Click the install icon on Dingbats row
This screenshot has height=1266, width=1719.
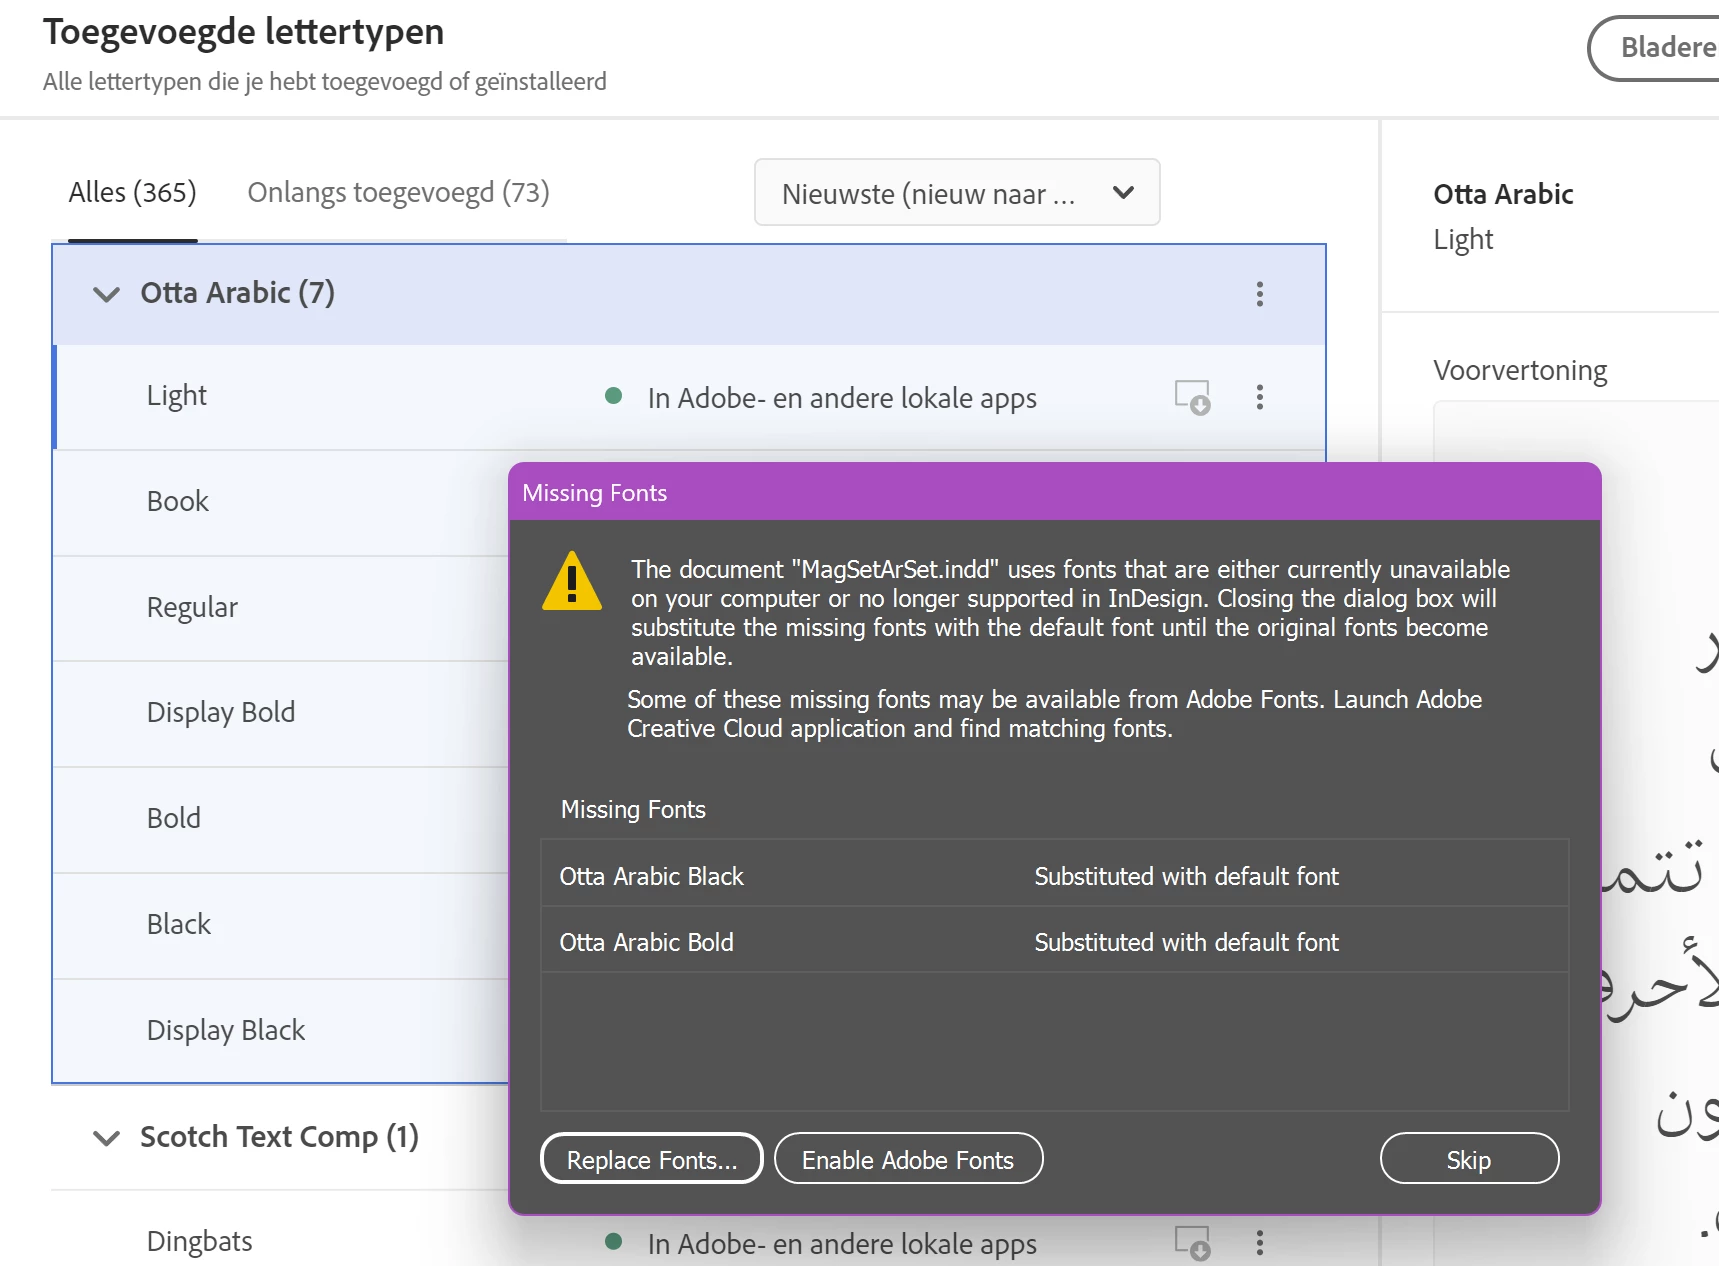(x=1192, y=1243)
